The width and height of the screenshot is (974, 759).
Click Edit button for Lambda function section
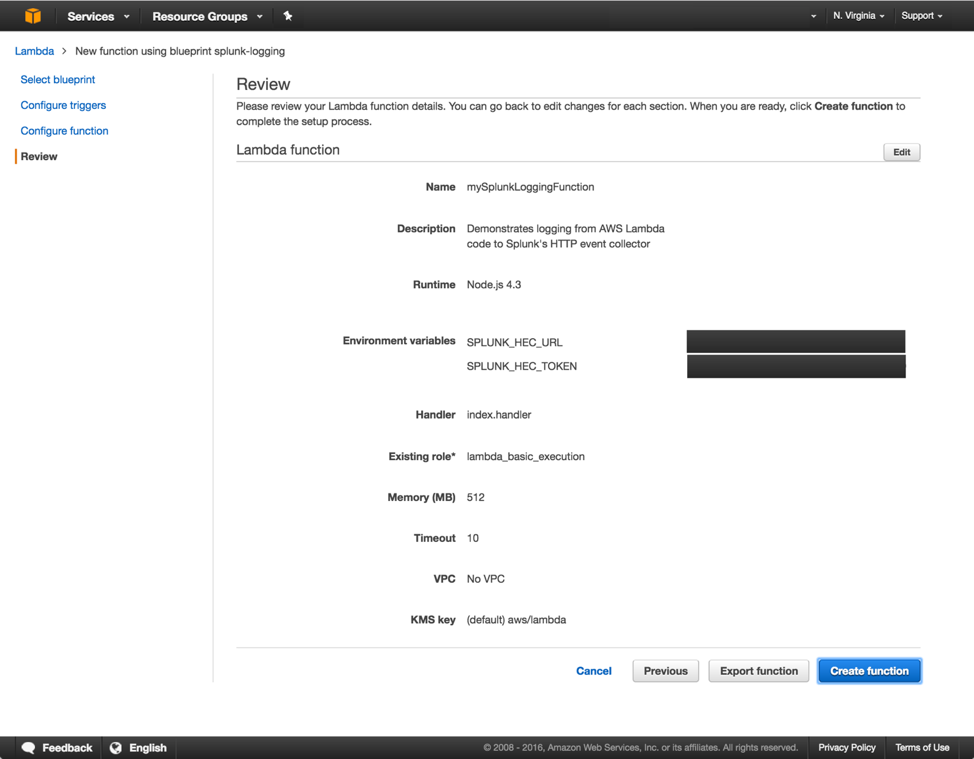tap(901, 152)
